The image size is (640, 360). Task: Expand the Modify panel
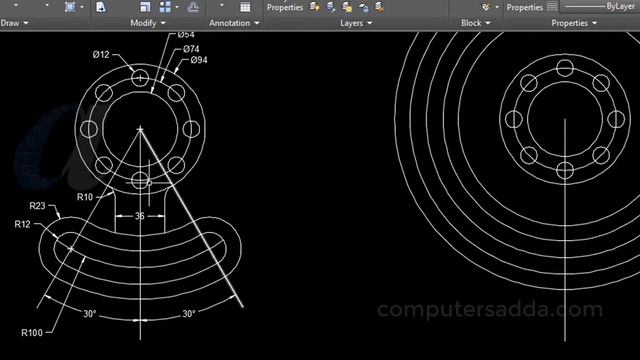pyautogui.click(x=148, y=23)
